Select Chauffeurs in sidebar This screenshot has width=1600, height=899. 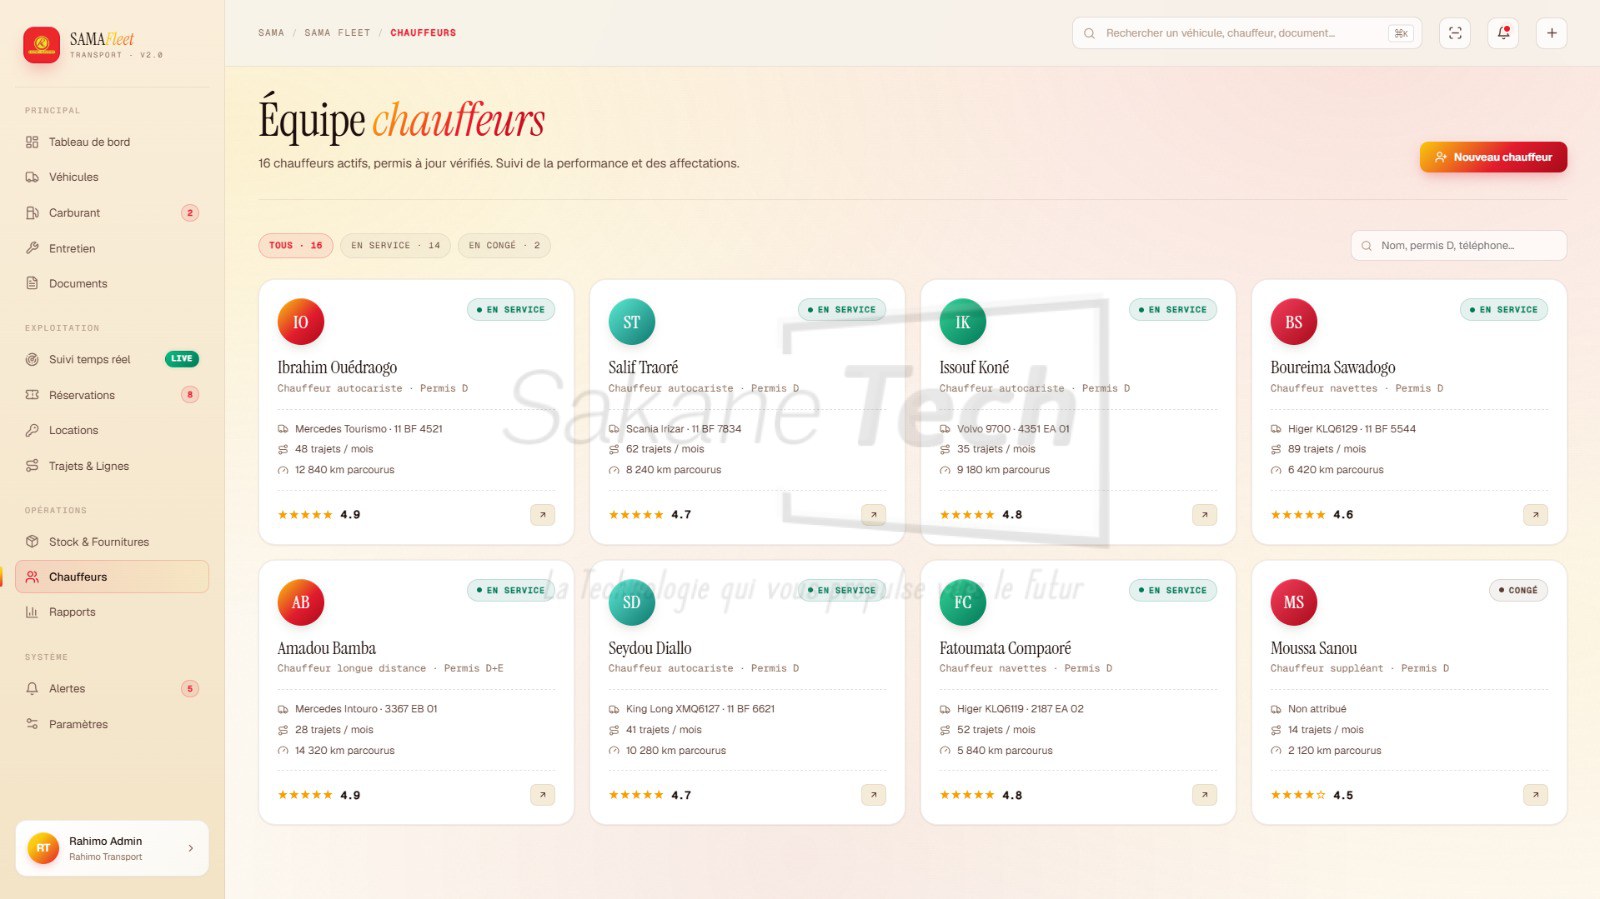click(x=112, y=577)
